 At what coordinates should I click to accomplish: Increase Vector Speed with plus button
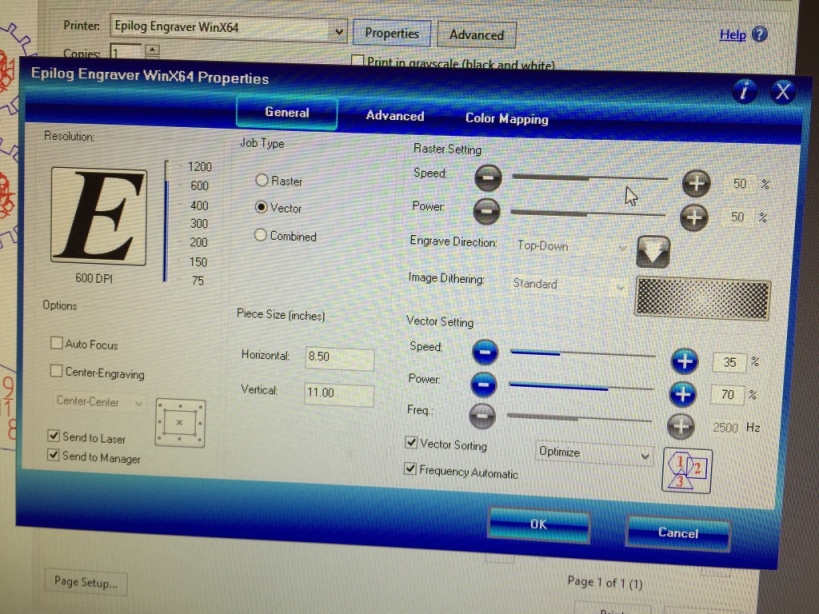tap(684, 361)
